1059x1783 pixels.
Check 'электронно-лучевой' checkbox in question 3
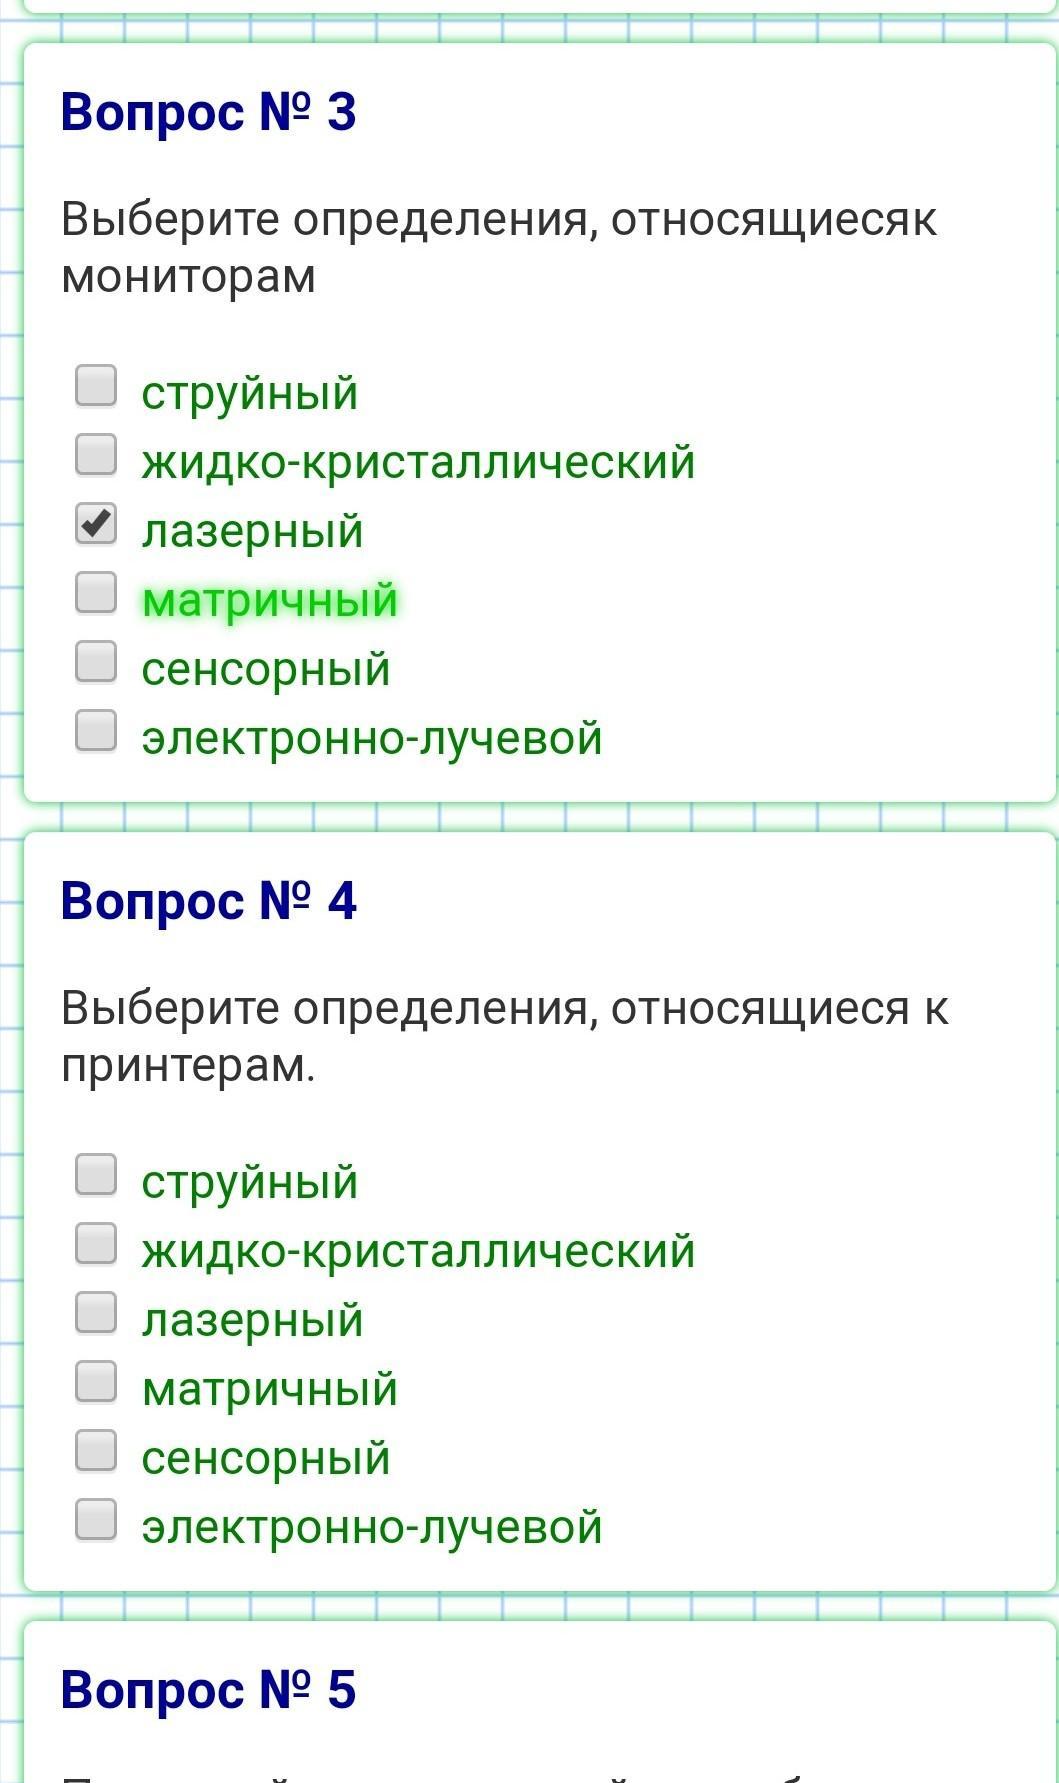point(96,731)
